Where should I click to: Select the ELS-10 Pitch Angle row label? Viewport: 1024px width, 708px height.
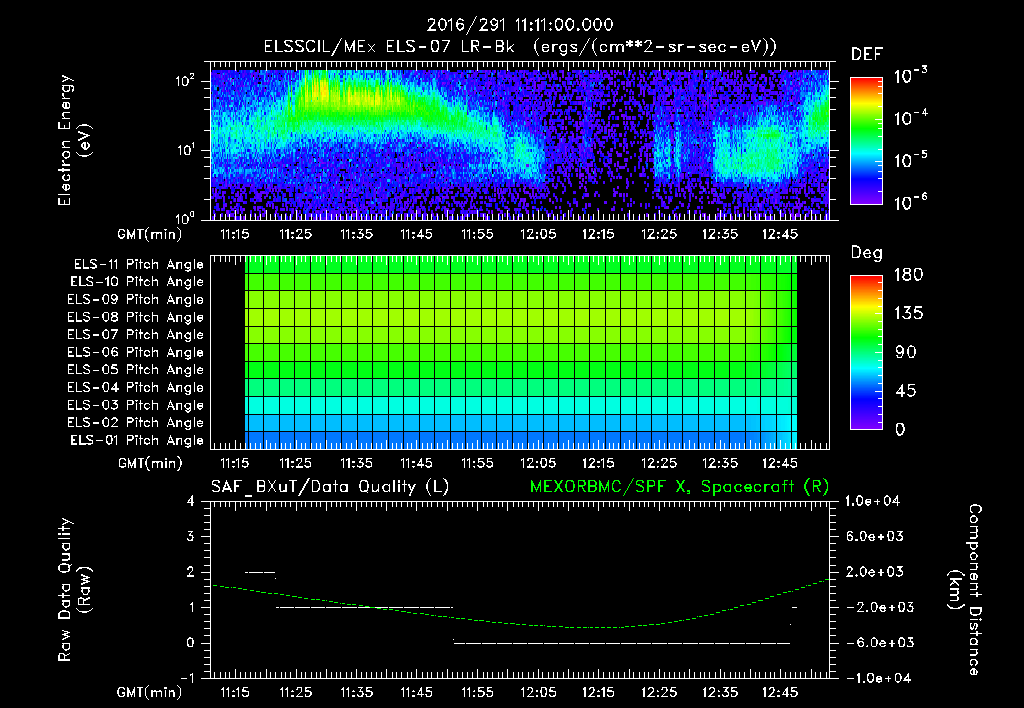137,282
